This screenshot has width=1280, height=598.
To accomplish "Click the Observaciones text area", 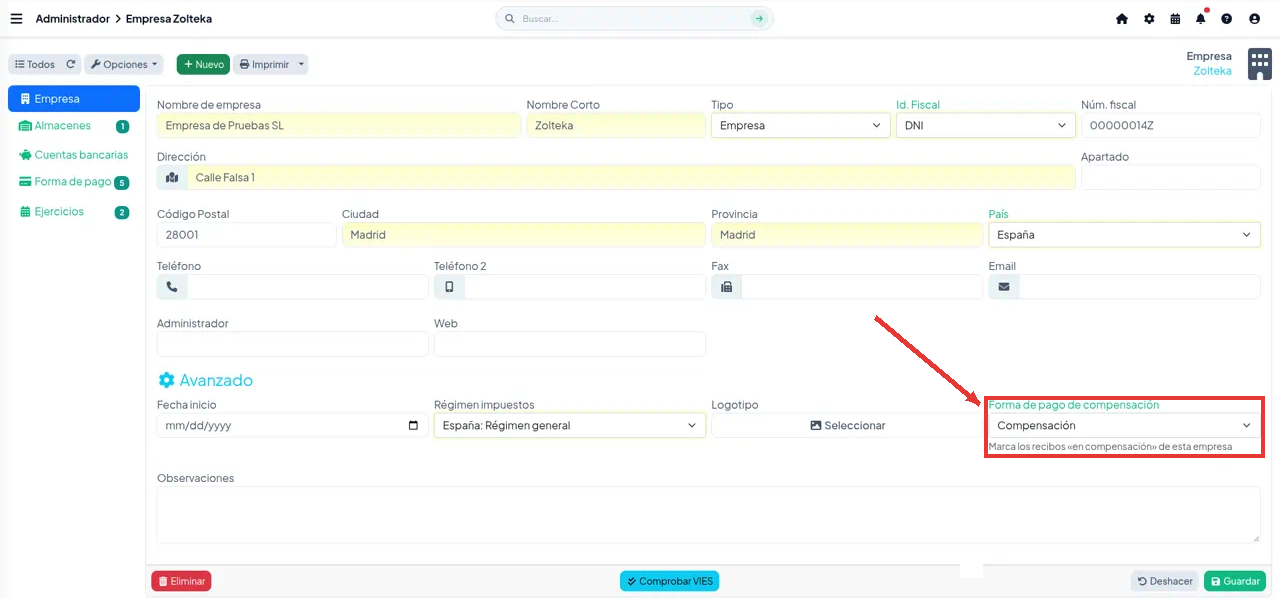I will pyautogui.click(x=708, y=515).
